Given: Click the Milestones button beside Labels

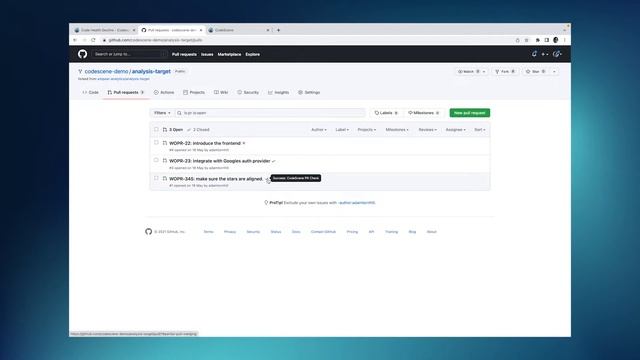Looking at the screenshot, I should (x=423, y=113).
